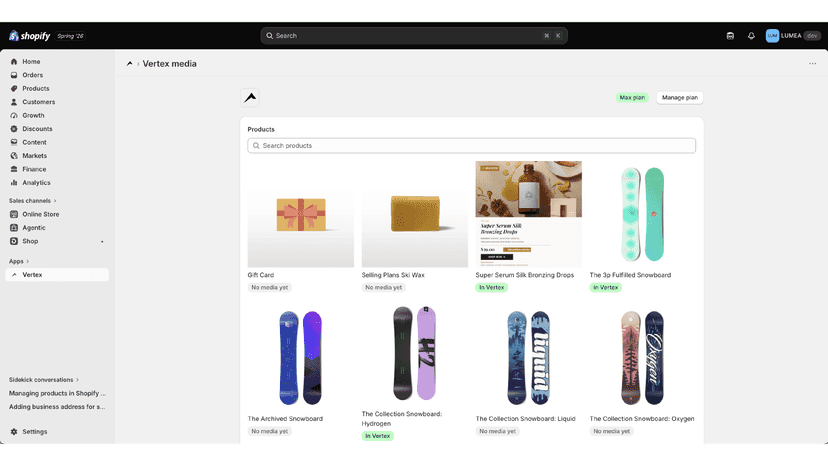Click 'No media yet' under Oxygen snowboard
The height and width of the screenshot is (466, 828).
click(611, 431)
